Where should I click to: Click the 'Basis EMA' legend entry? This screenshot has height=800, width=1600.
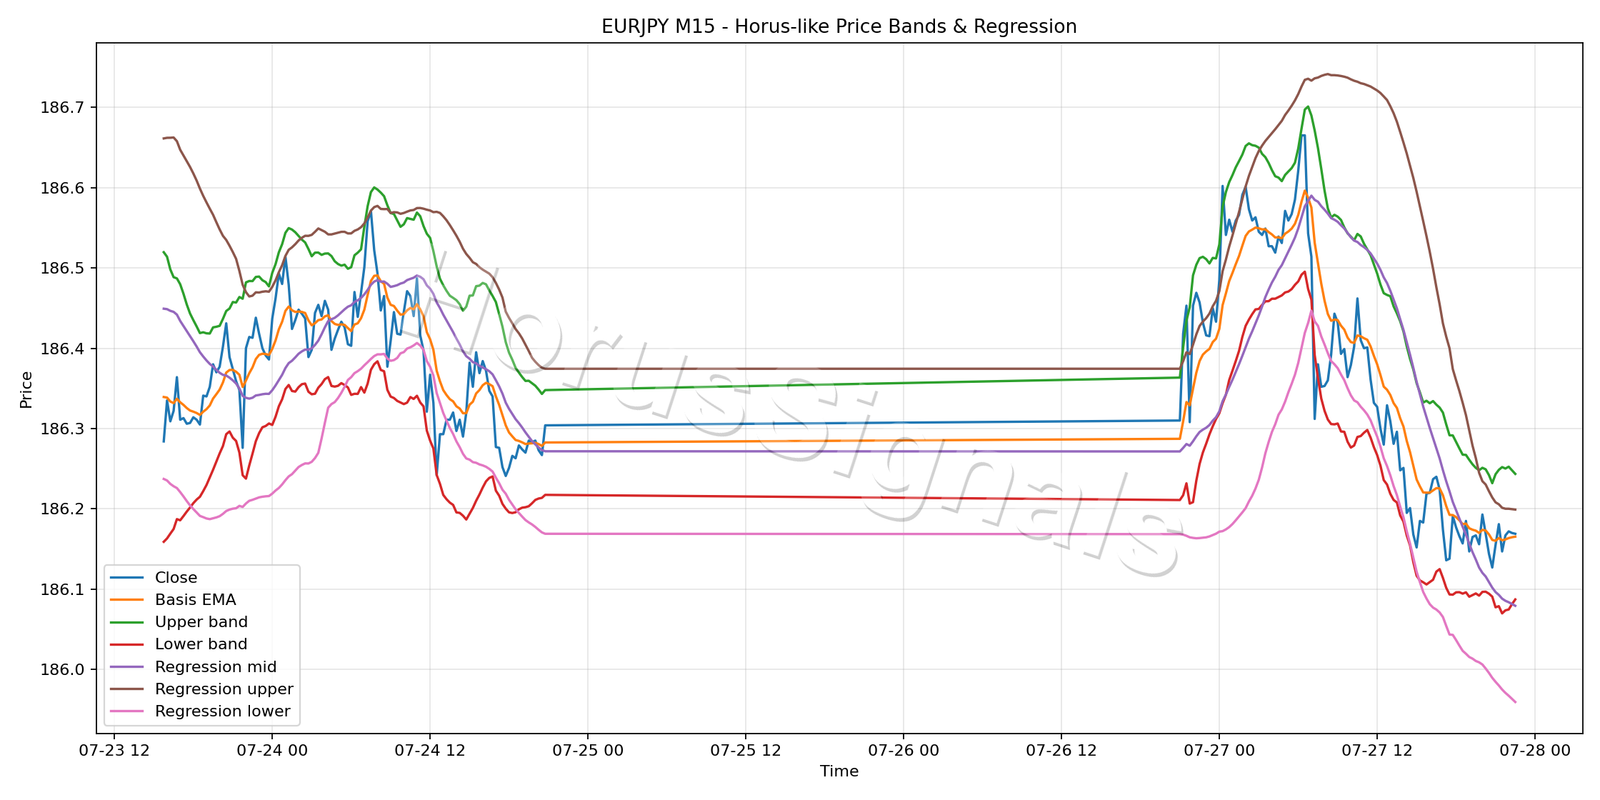(173, 600)
